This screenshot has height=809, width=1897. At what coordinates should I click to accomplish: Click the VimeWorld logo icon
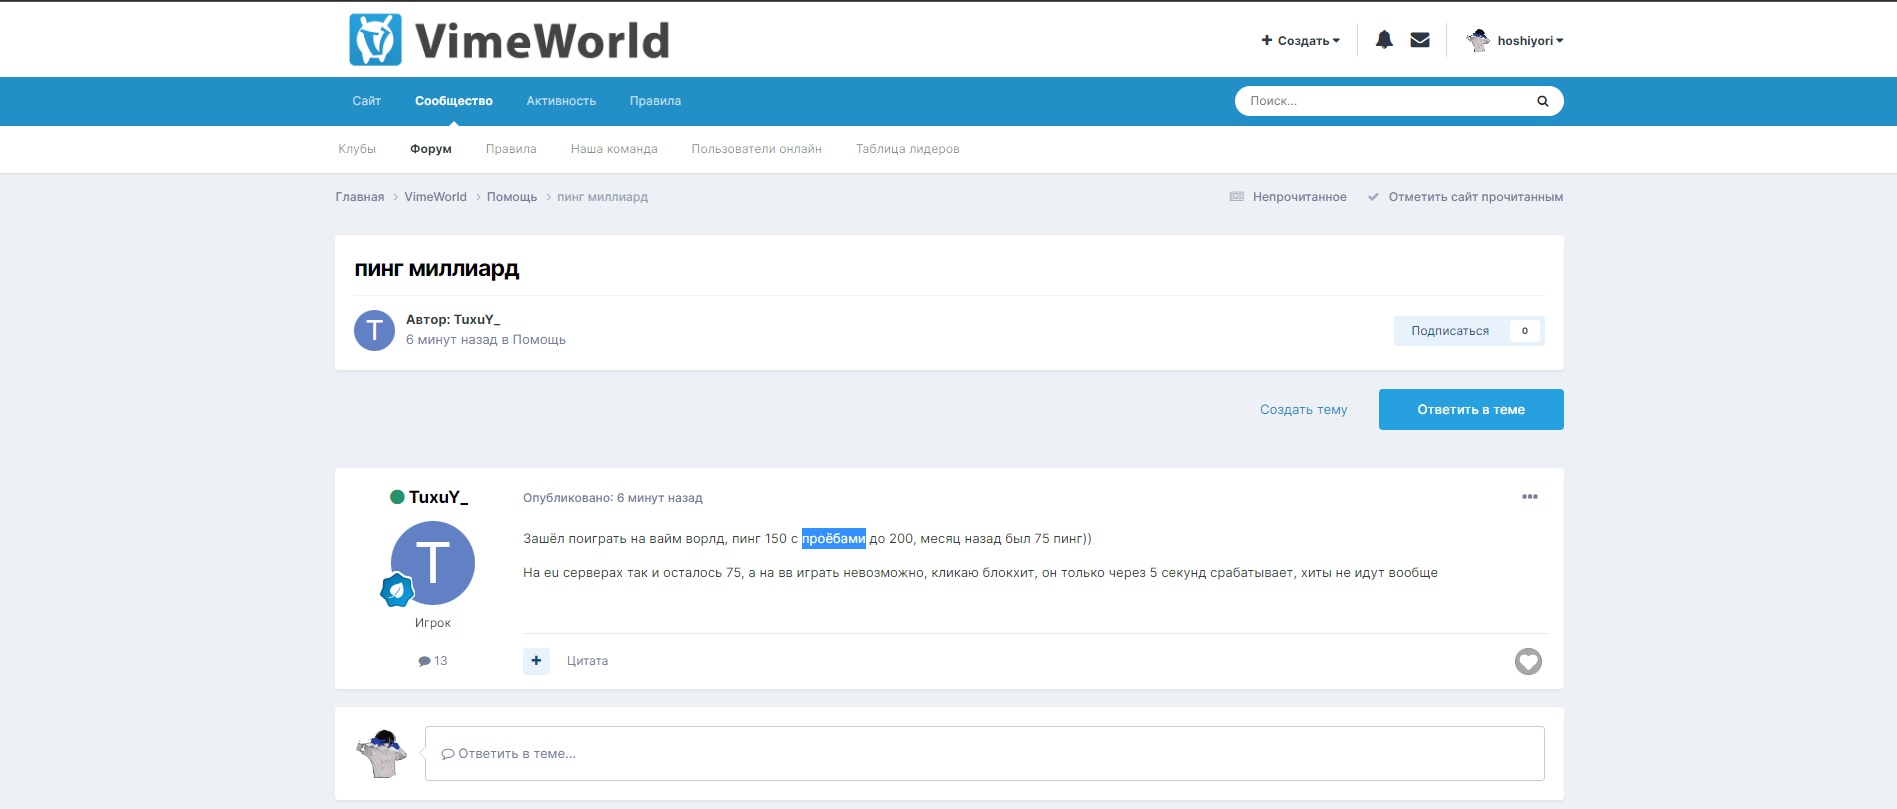[x=375, y=40]
